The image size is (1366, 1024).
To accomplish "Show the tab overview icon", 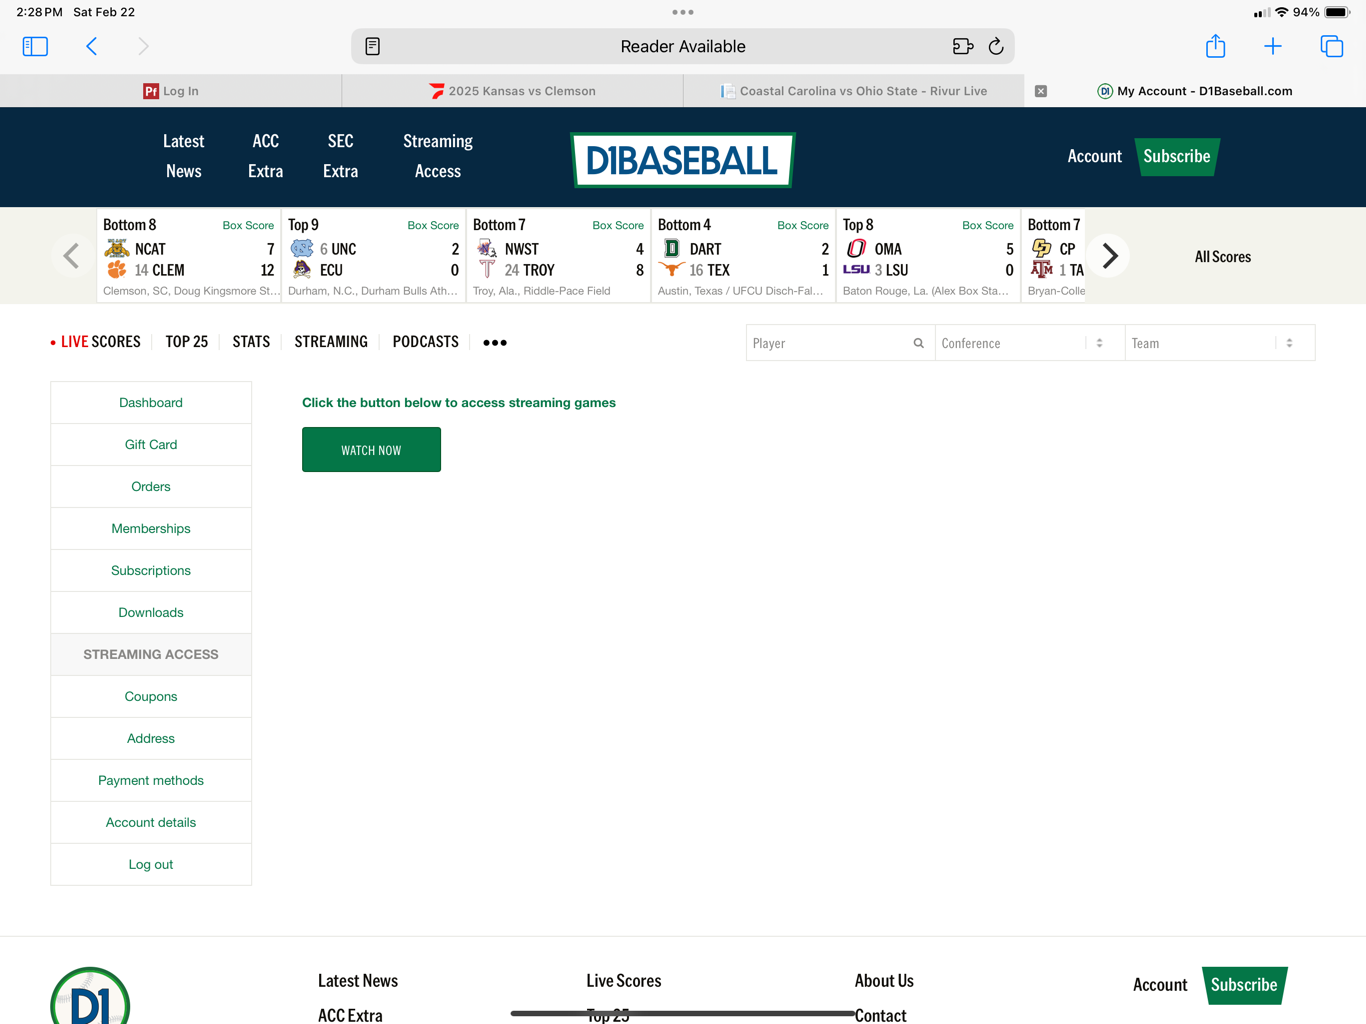I will [1331, 46].
